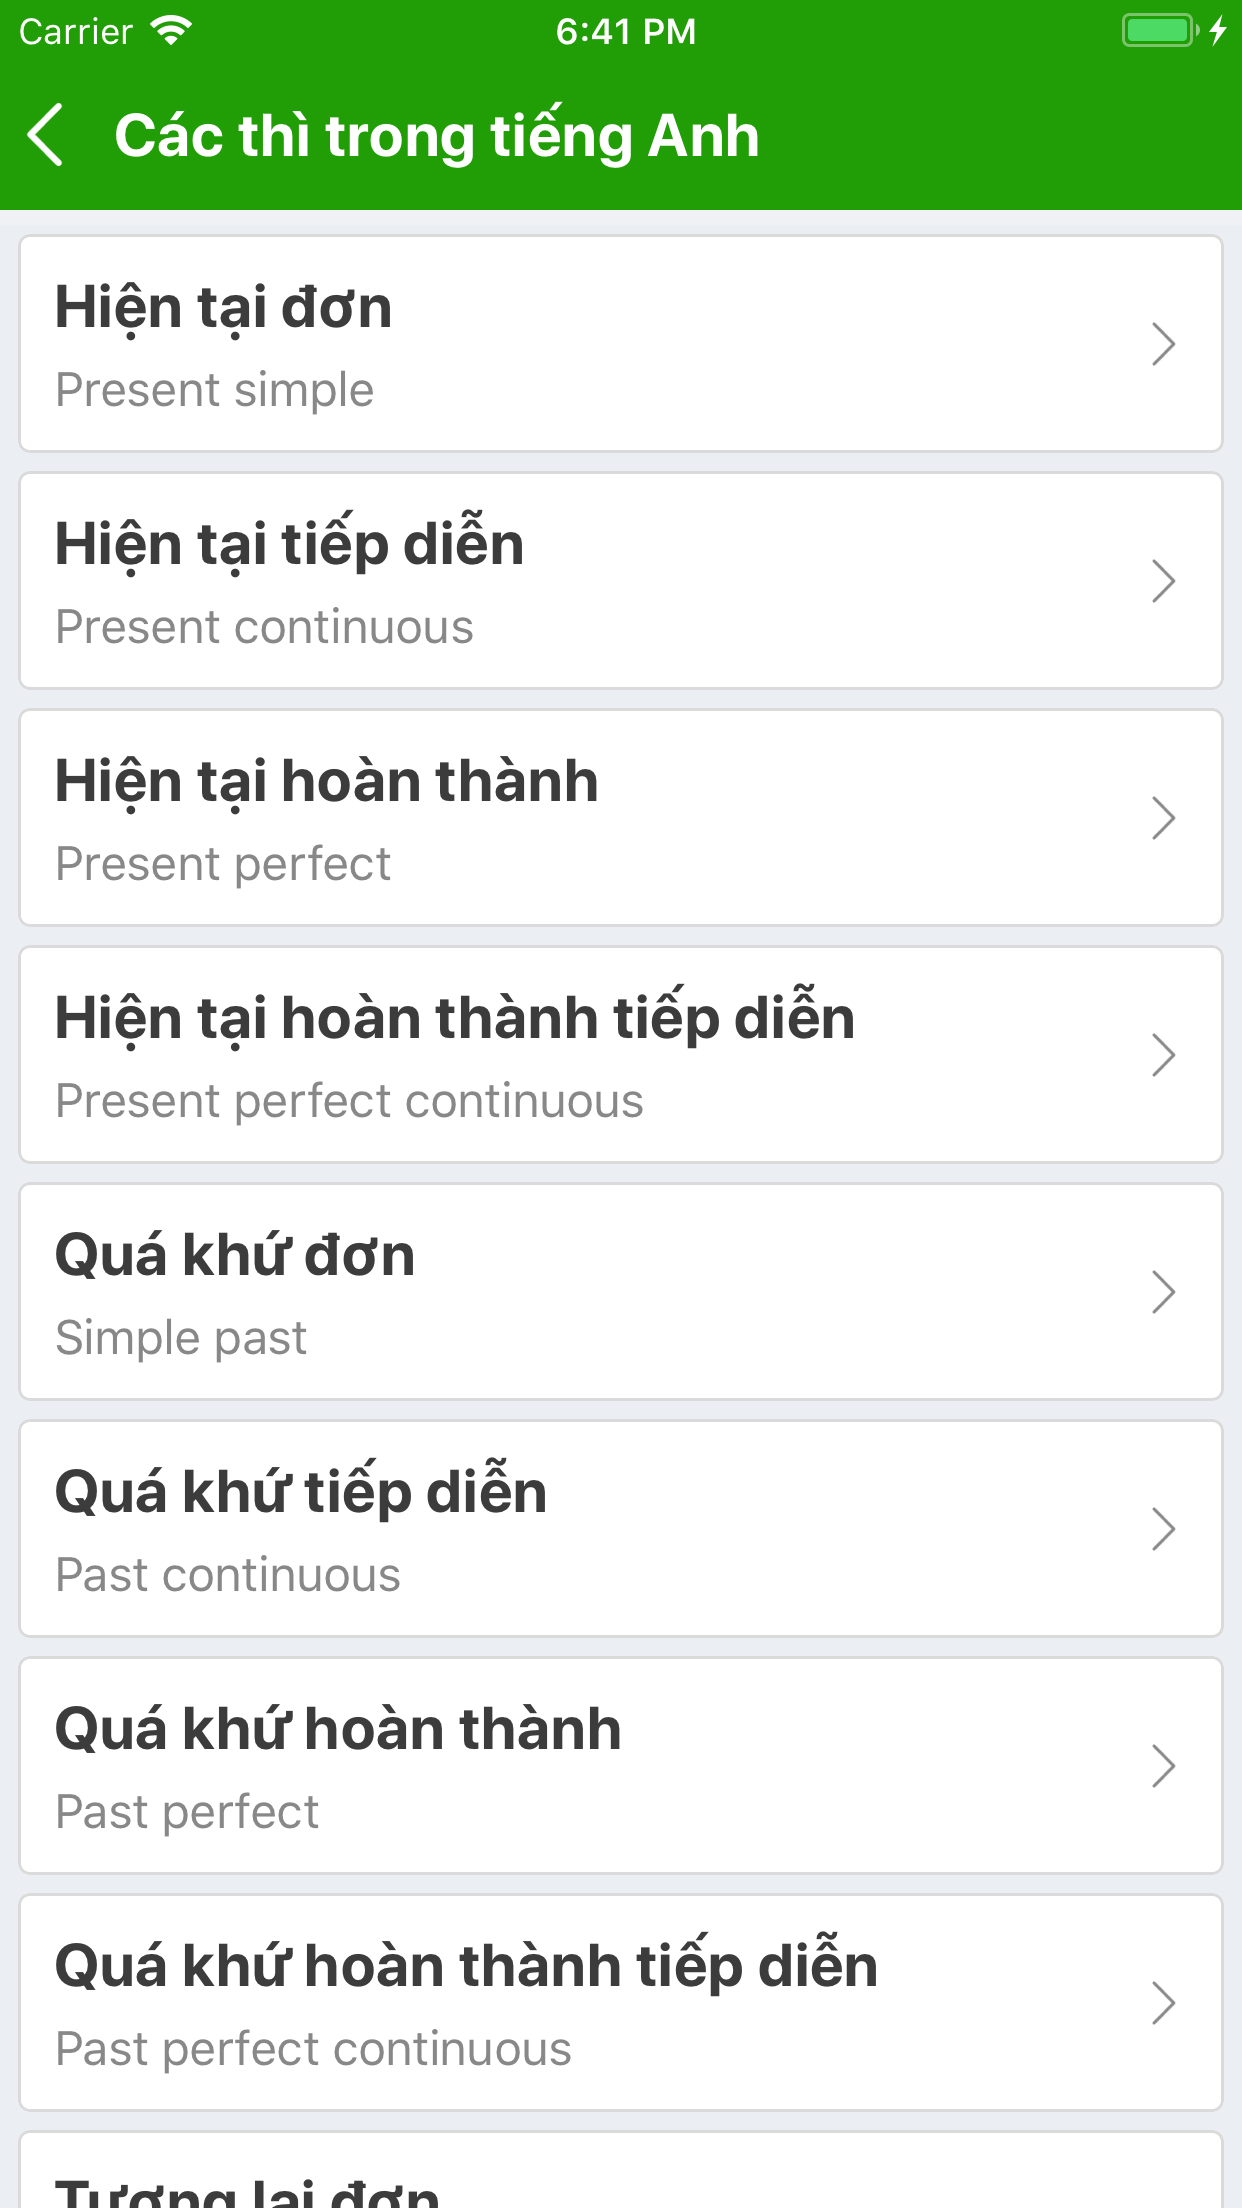Open Hiện tại hoàn thành tiếp diễn
The height and width of the screenshot is (2208, 1242).
coord(455,1018)
